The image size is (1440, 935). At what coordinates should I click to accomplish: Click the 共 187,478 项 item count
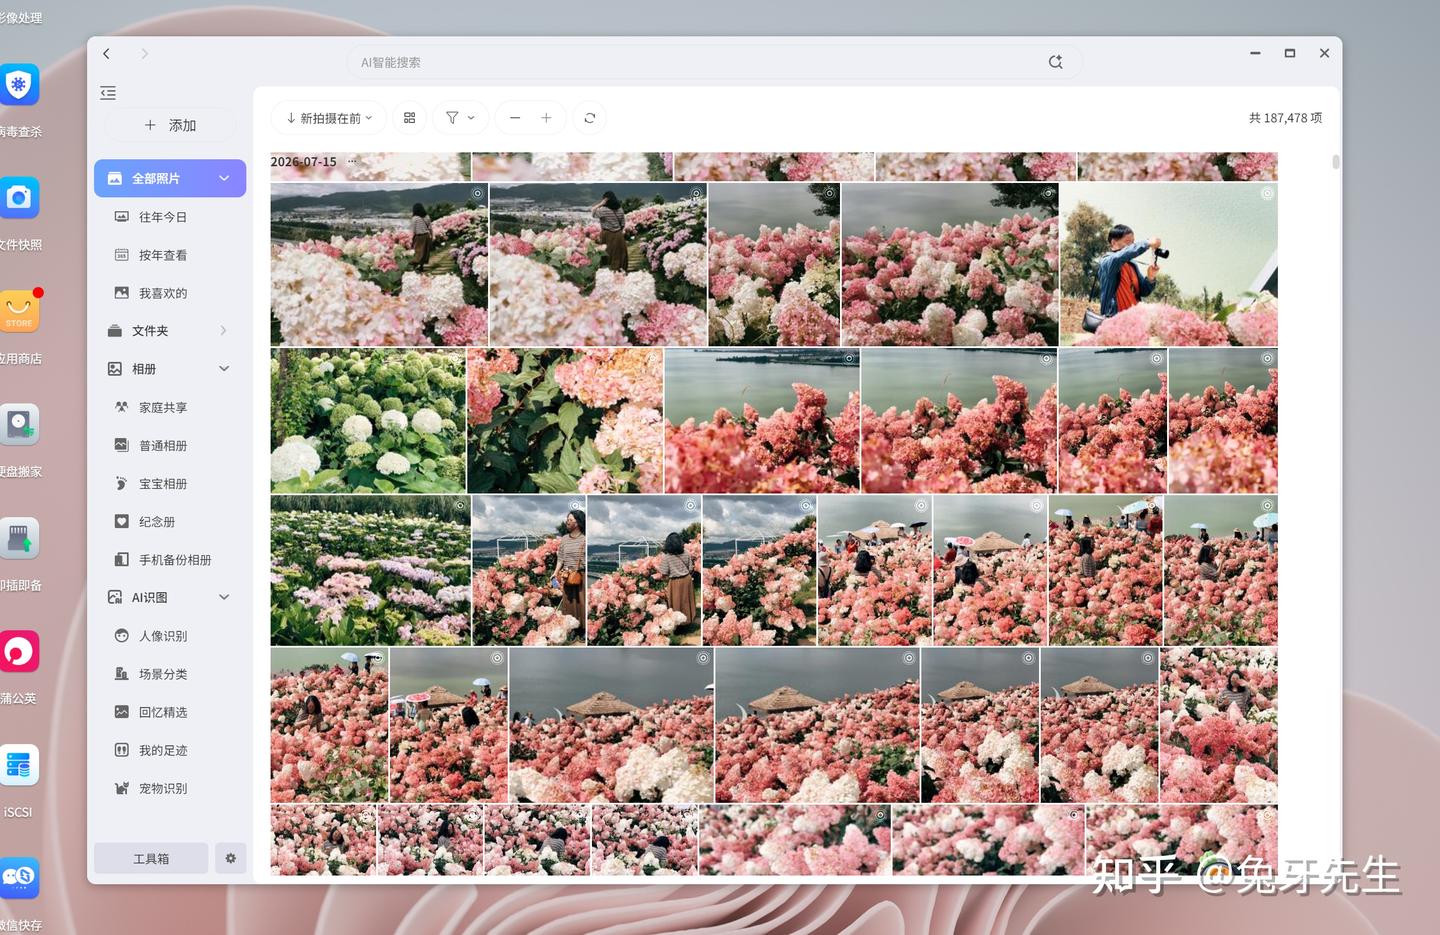(1285, 118)
